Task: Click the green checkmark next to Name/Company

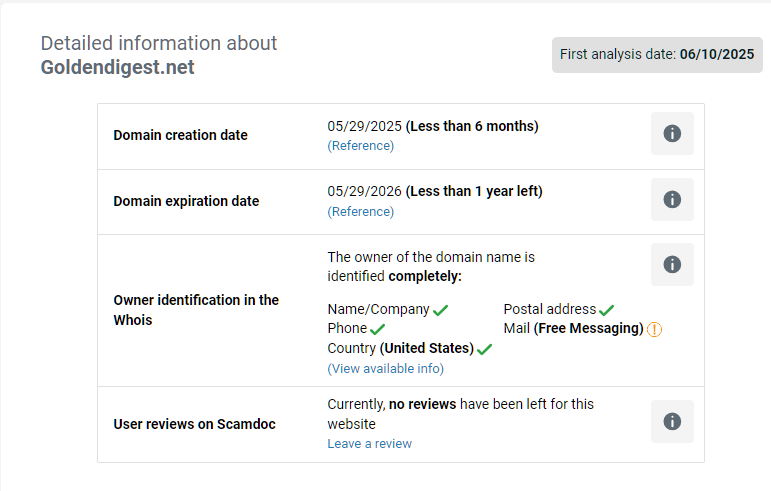Action: (440, 310)
